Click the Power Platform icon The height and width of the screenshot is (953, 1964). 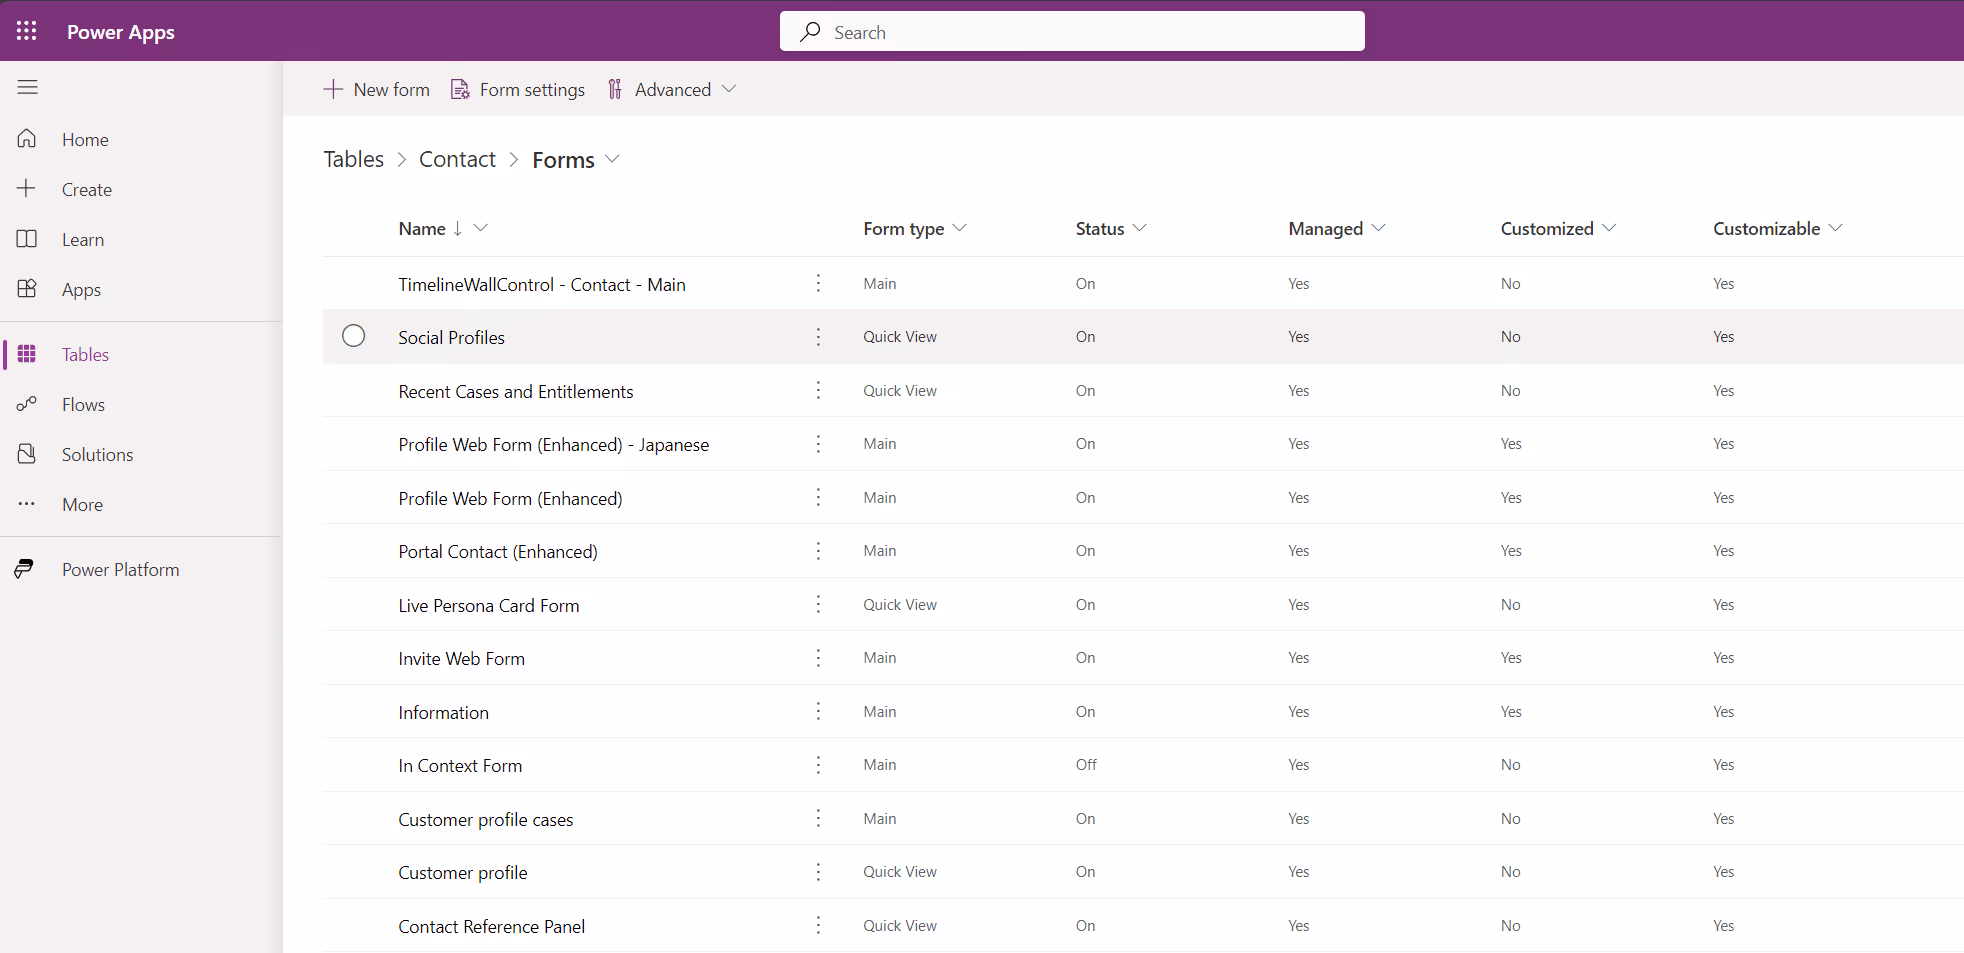(25, 569)
